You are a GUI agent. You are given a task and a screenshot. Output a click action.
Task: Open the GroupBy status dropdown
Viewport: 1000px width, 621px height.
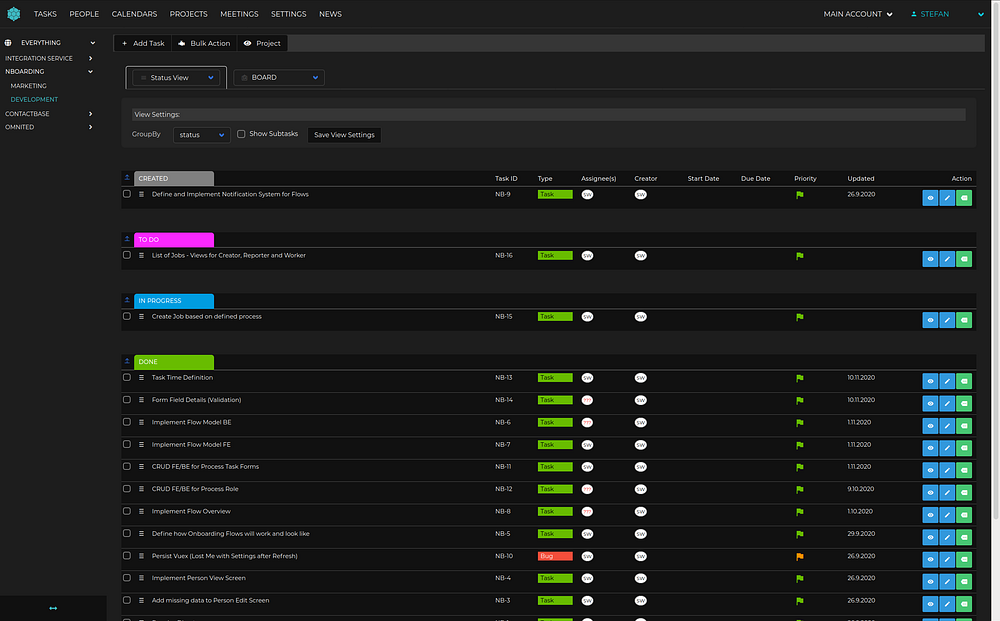pos(201,135)
